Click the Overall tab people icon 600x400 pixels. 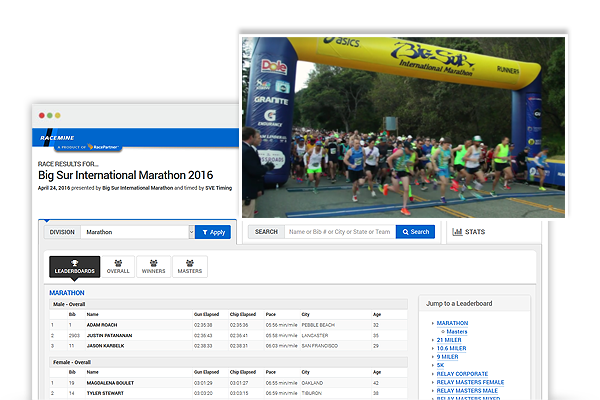[118, 263]
